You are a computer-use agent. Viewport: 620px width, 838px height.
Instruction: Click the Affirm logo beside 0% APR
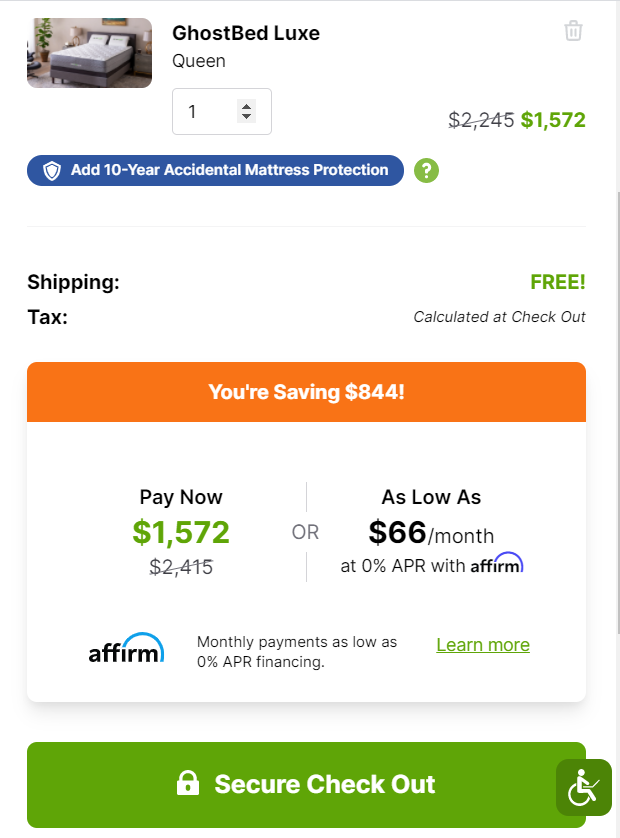(x=497, y=564)
